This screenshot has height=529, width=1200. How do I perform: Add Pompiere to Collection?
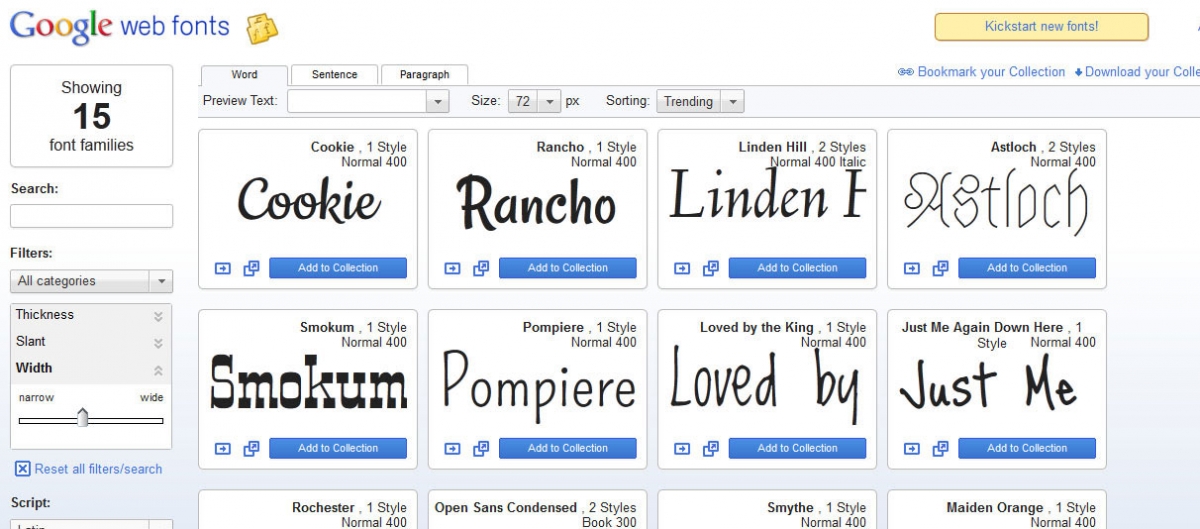tap(568, 448)
